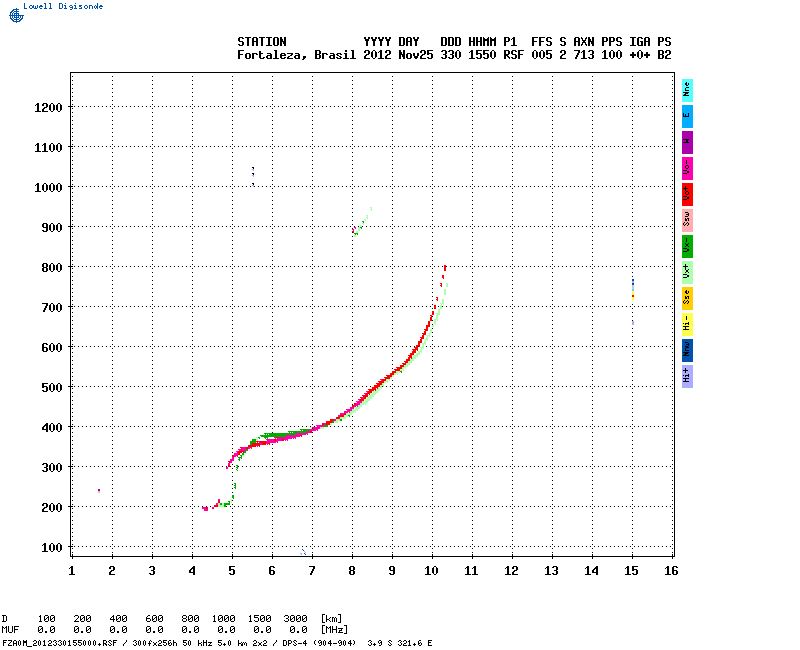The width and height of the screenshot is (800, 650).
Task: Click the Lowell Digisonde globe logo
Action: [16, 15]
